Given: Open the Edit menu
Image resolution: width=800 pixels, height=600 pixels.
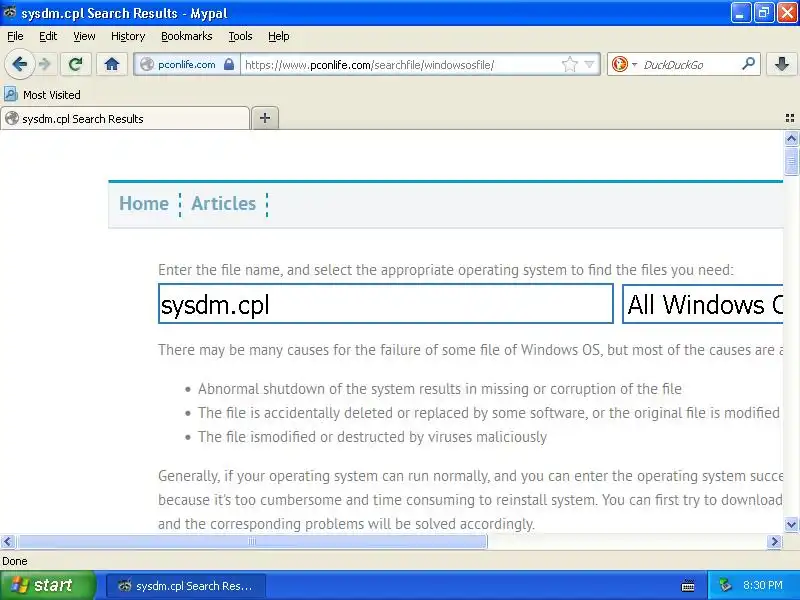Looking at the screenshot, I should [48, 36].
